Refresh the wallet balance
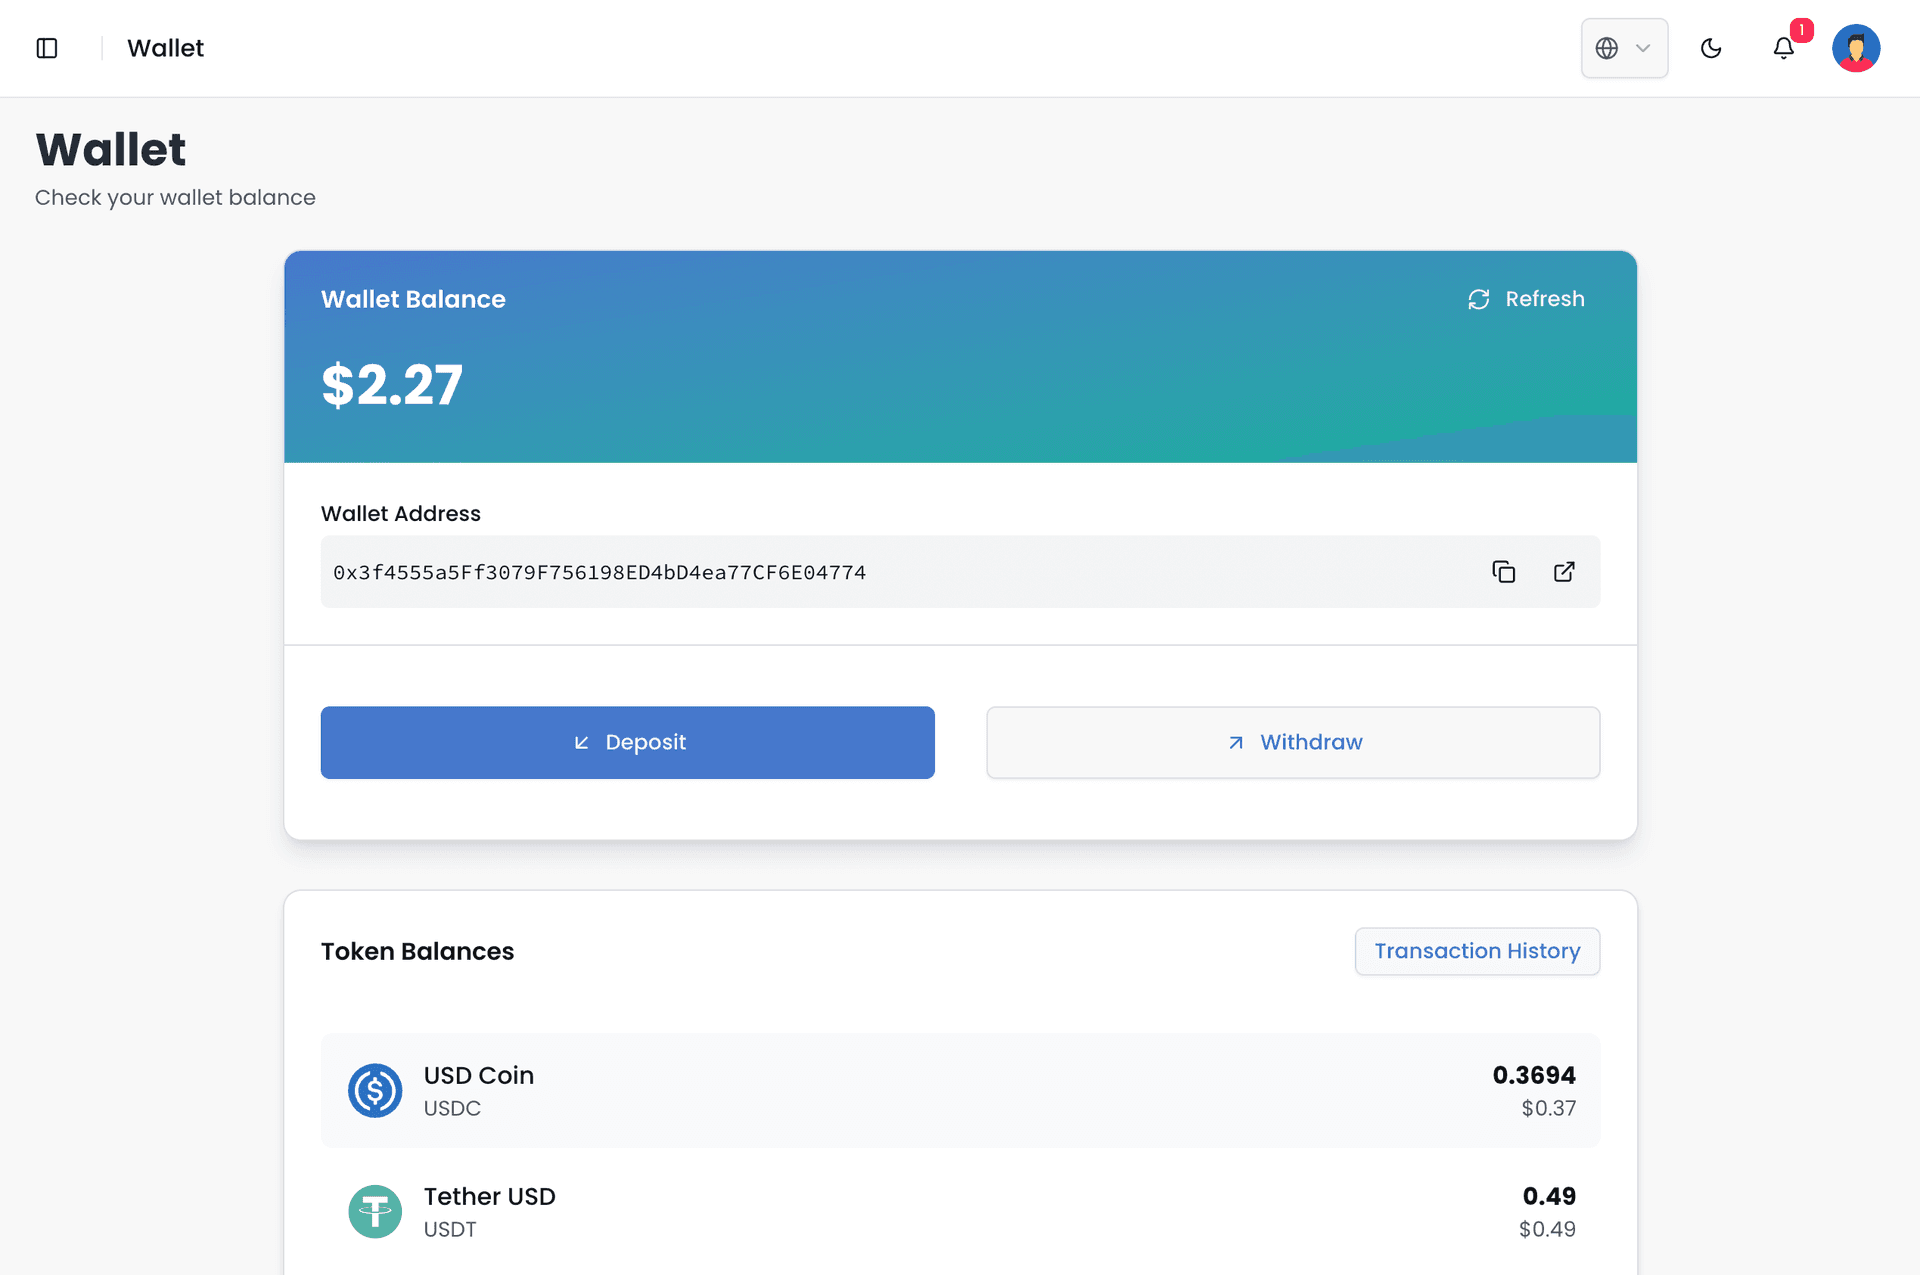This screenshot has width=1920, height=1275. coord(1526,299)
